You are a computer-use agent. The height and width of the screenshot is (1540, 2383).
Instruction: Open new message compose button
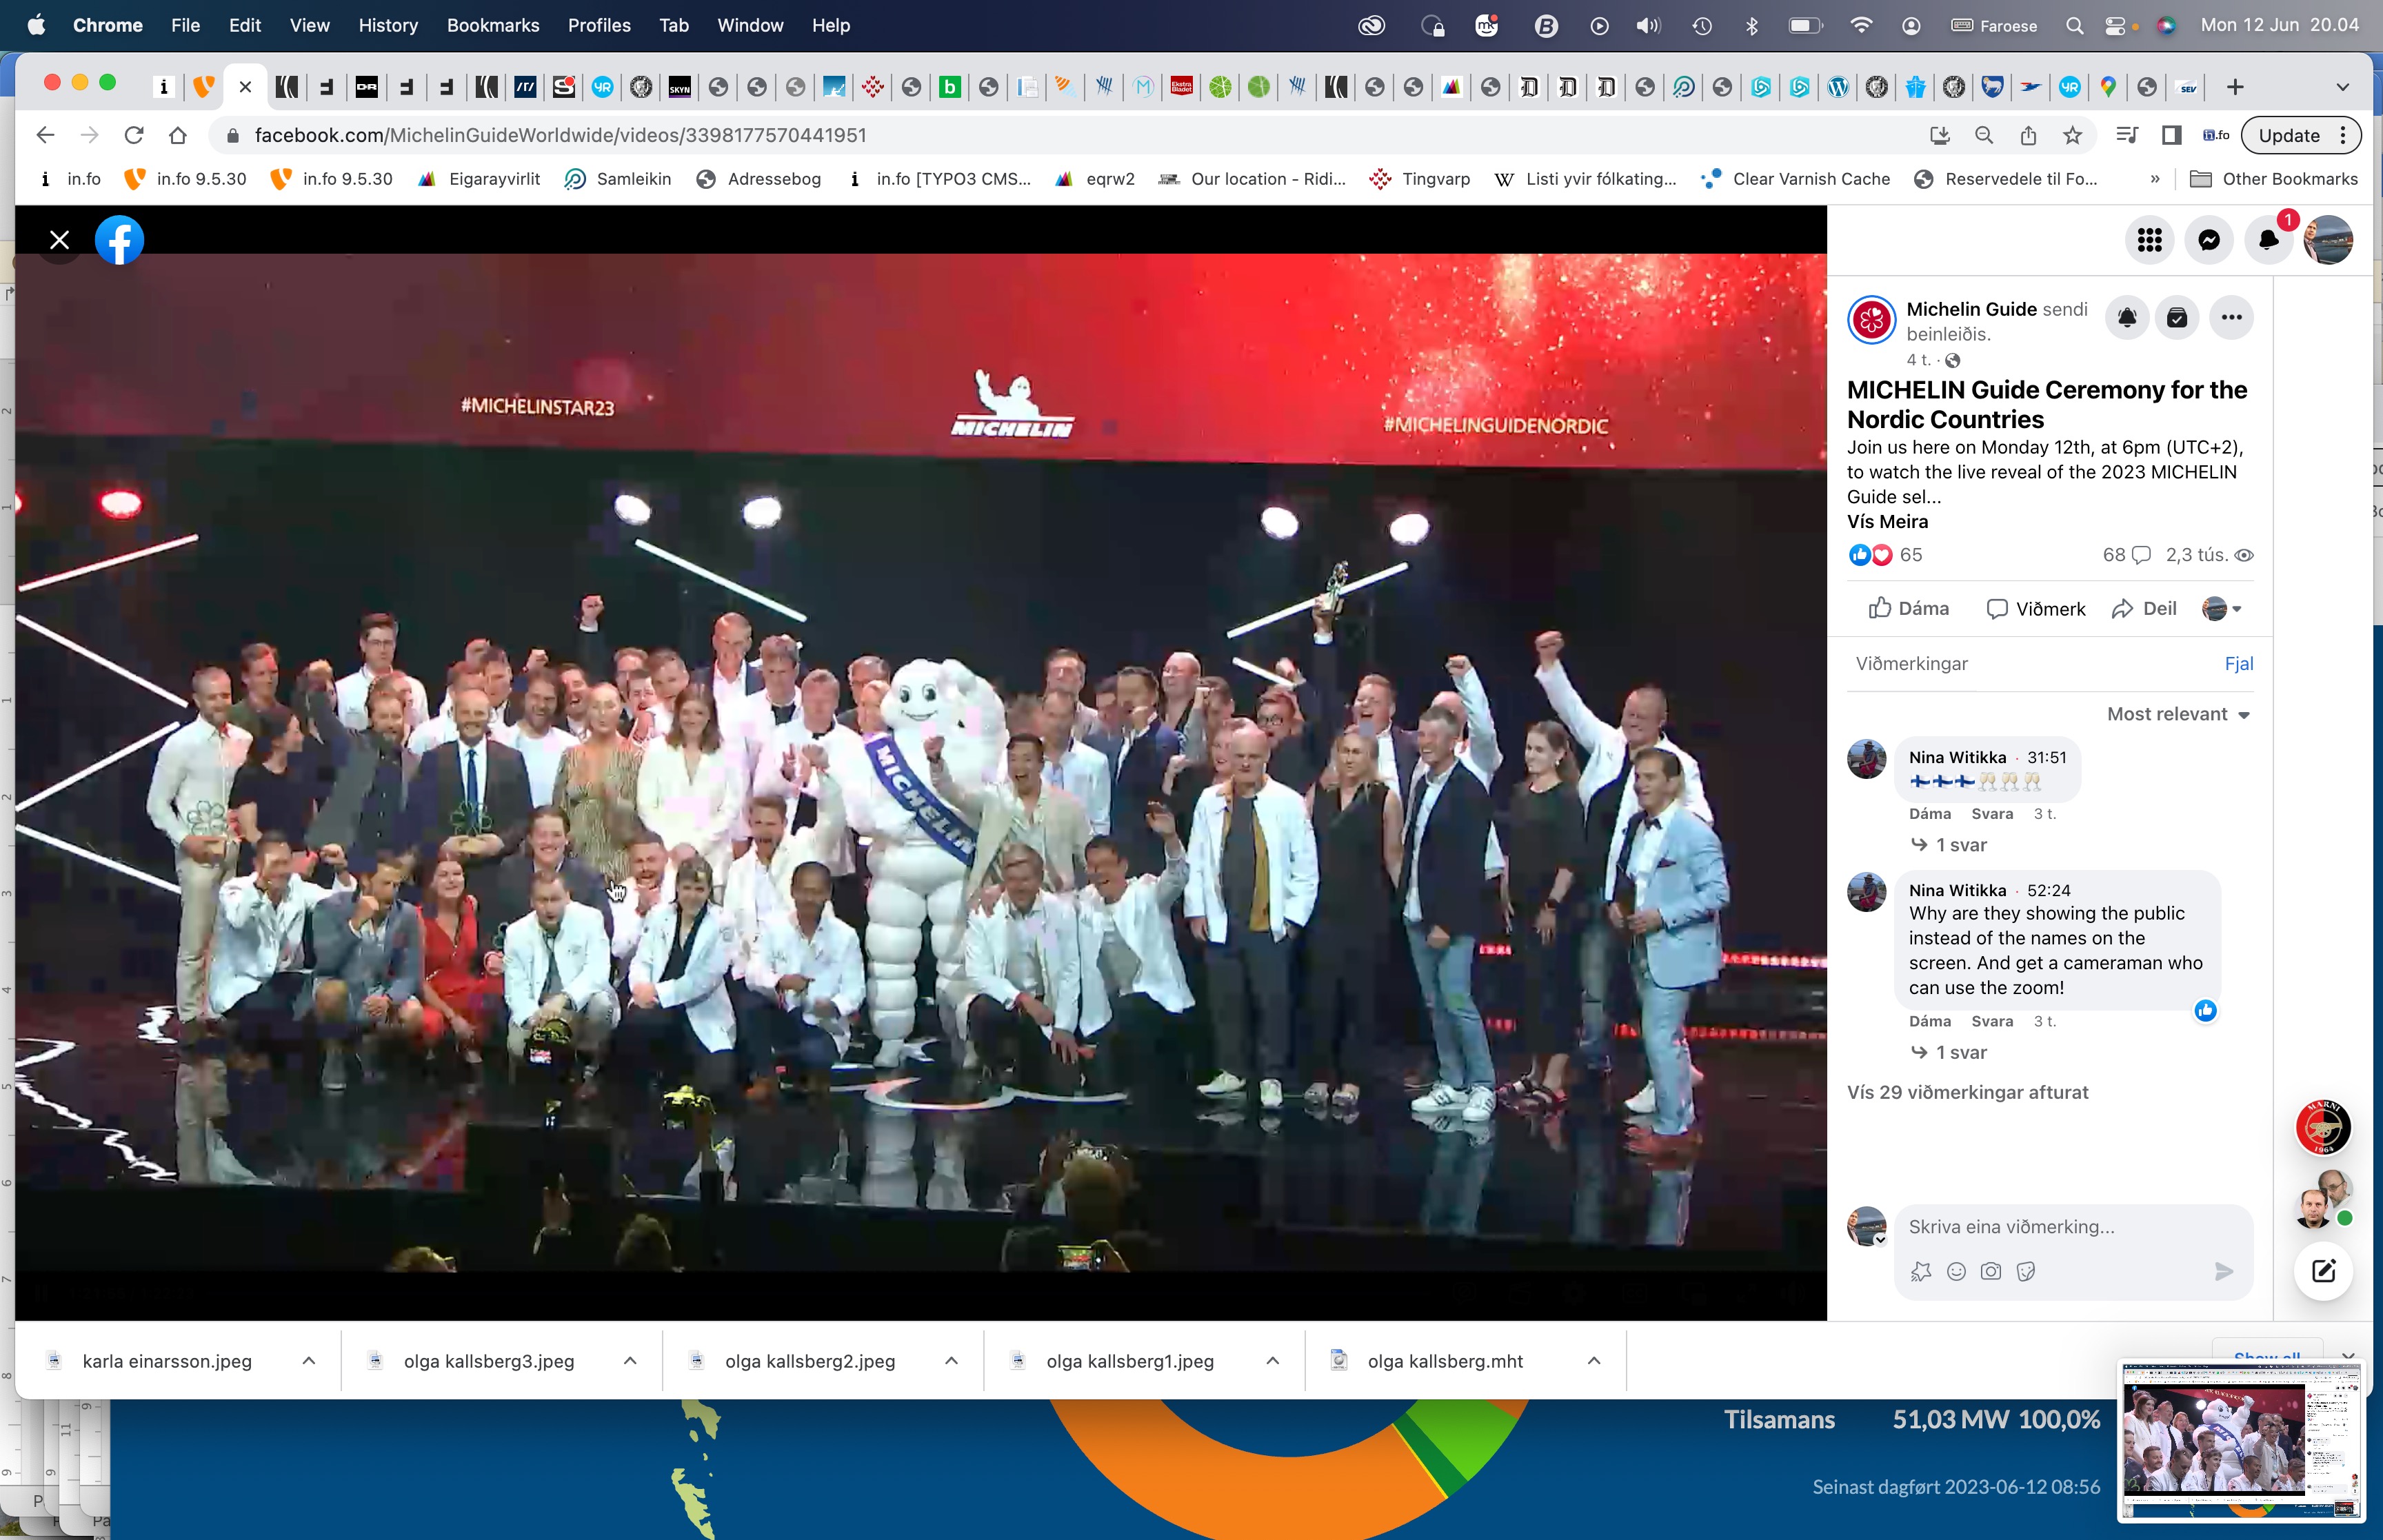coord(2323,1271)
